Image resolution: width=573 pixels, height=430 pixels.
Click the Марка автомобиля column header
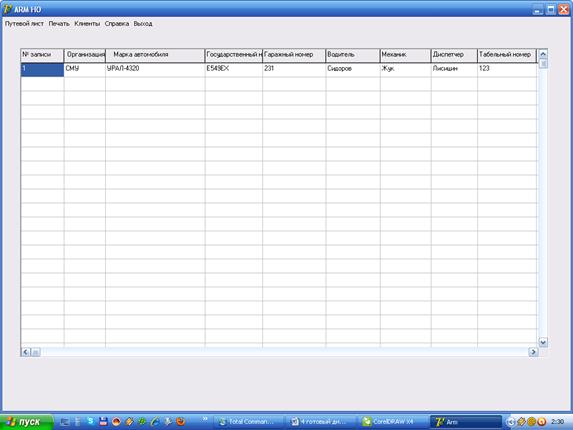coord(155,55)
